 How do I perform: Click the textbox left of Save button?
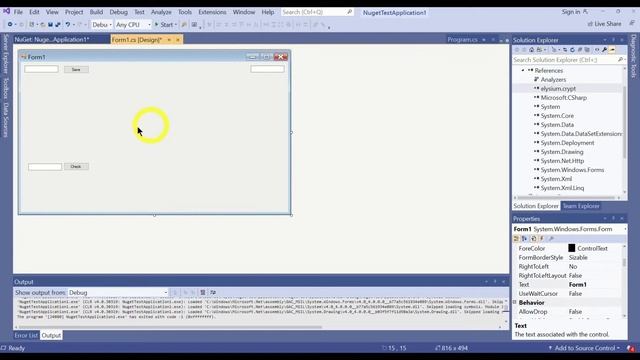point(41,69)
